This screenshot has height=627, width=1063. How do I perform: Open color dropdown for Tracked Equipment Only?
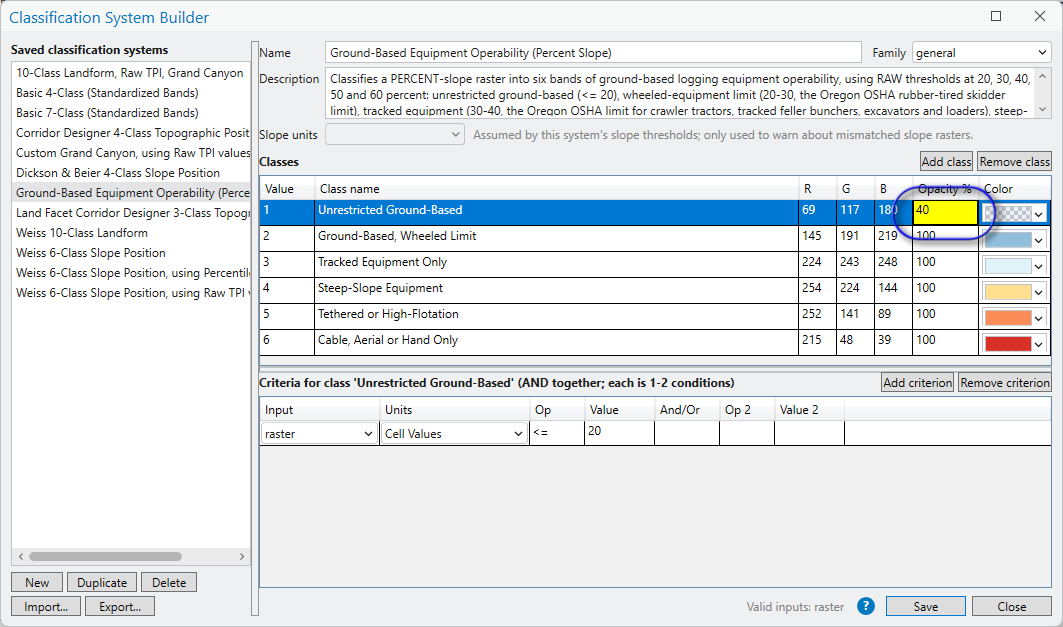[x=1039, y=266]
